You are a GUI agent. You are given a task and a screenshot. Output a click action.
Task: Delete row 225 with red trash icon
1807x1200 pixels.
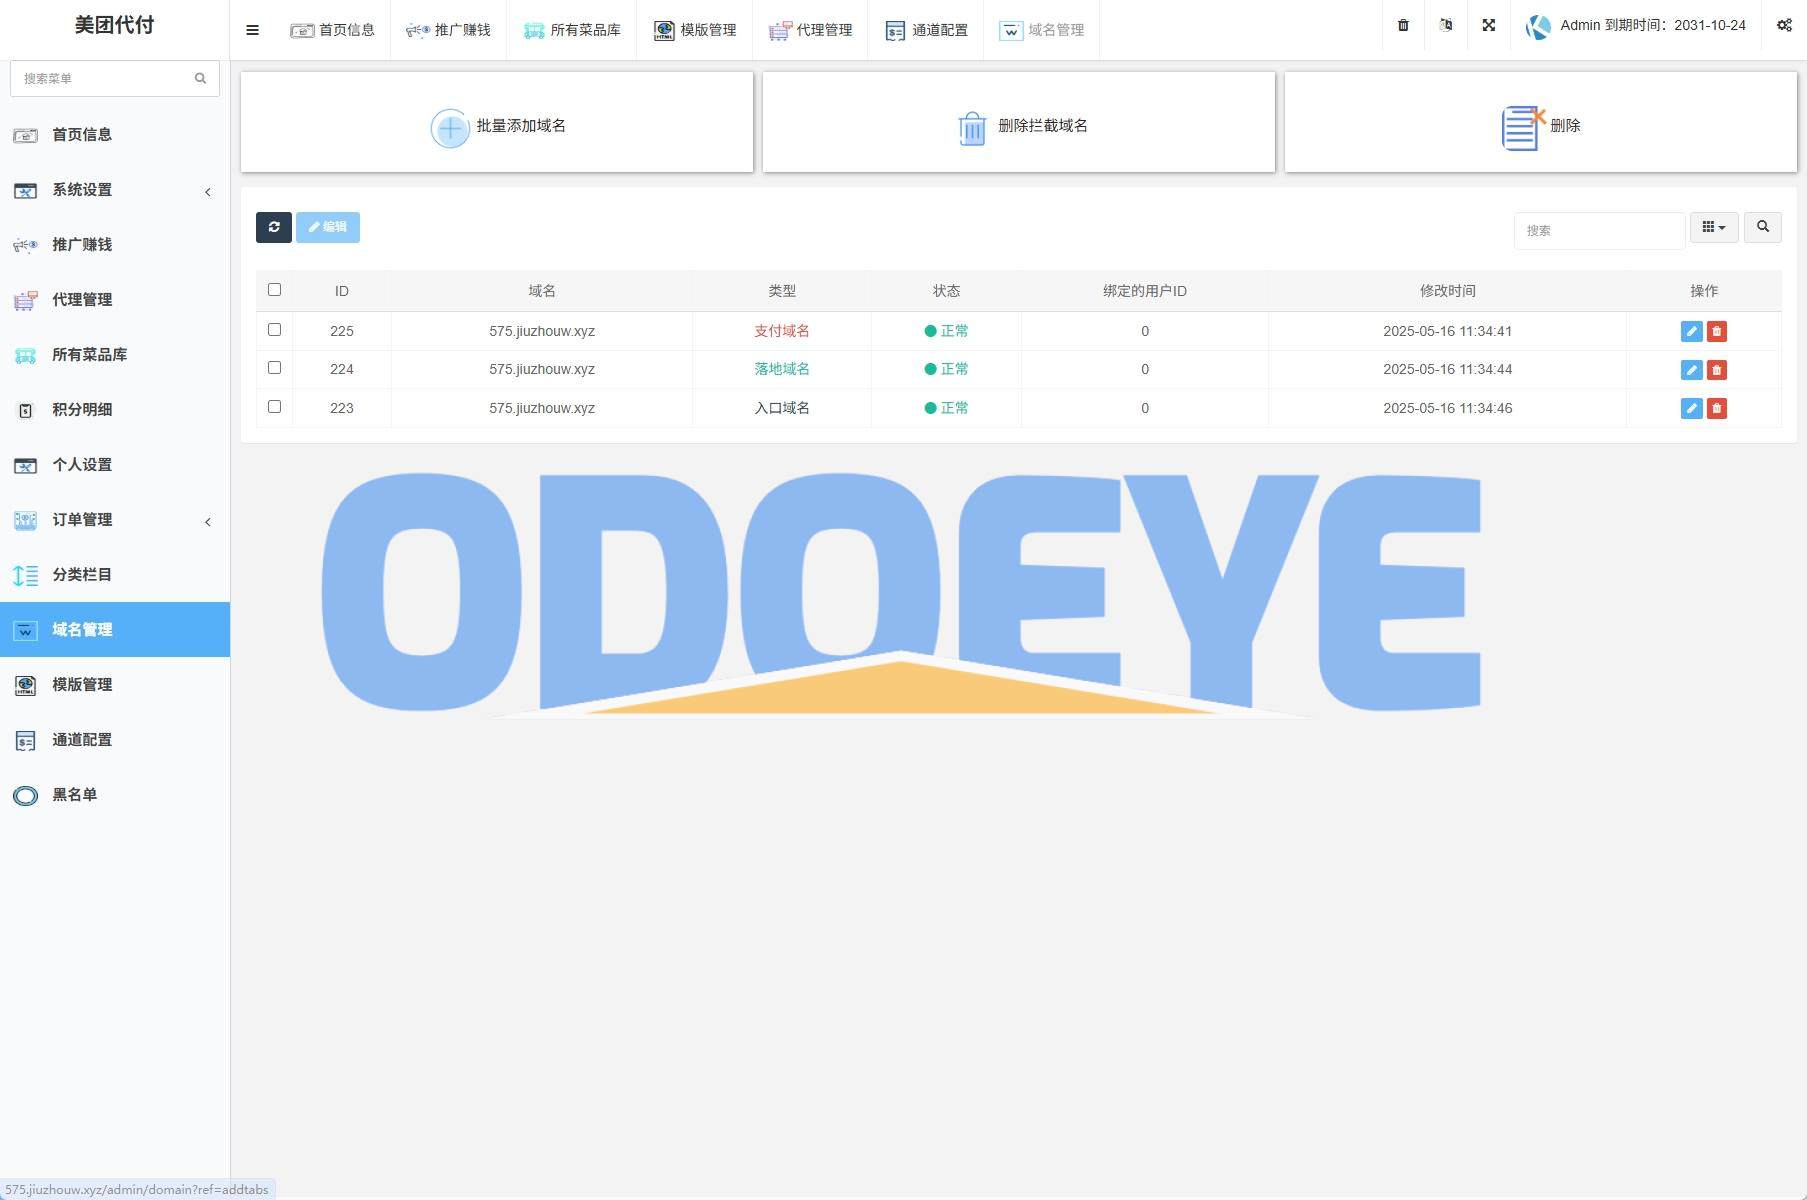click(x=1717, y=331)
